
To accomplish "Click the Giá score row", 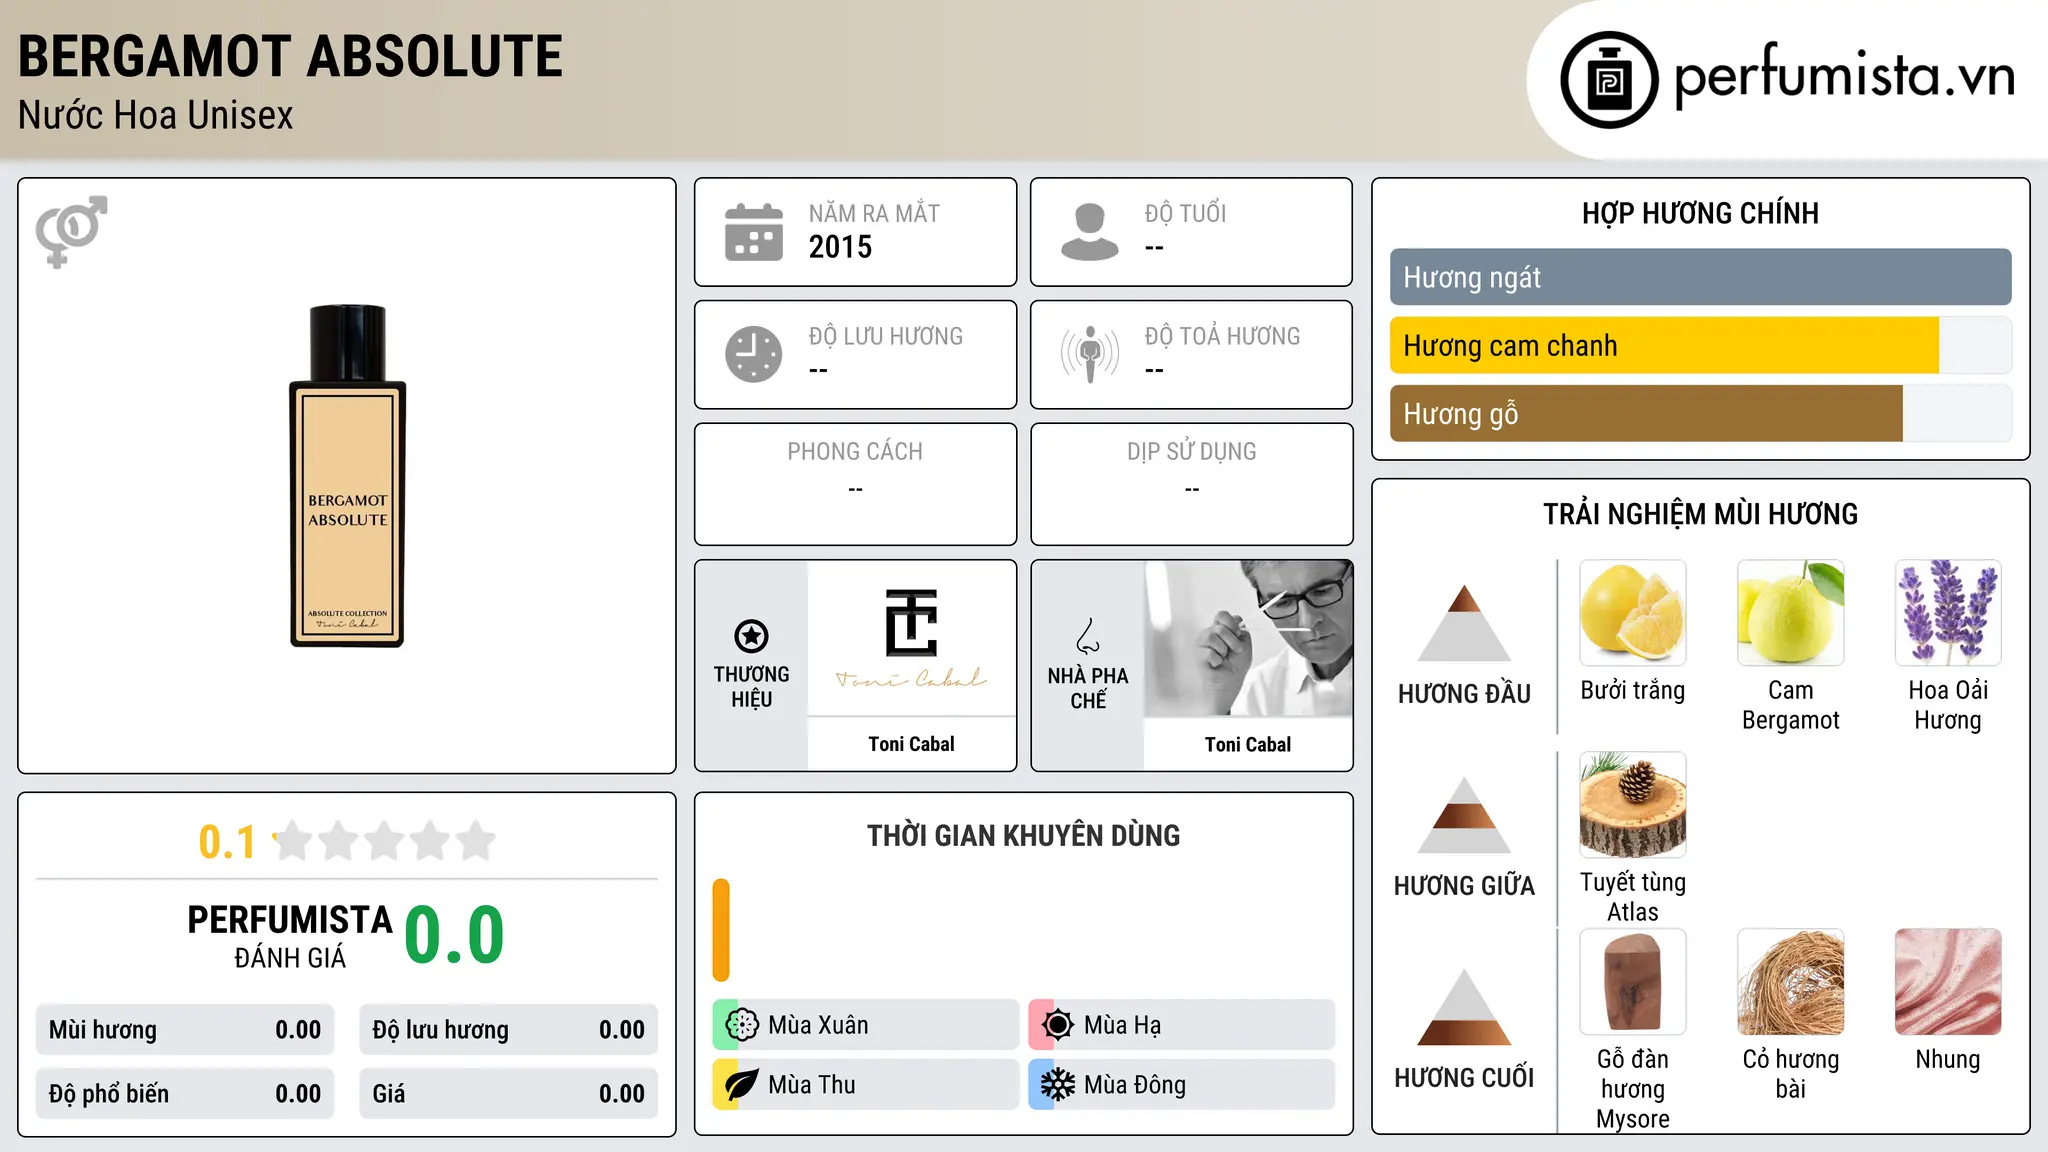I will click(508, 1094).
